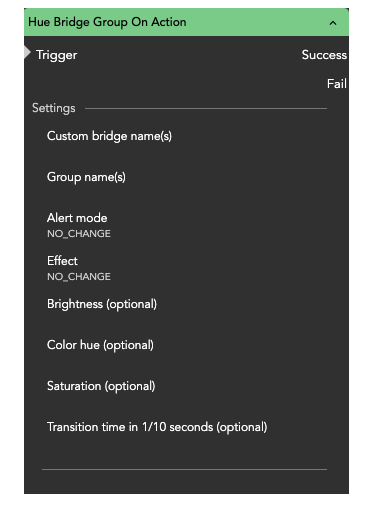Click the Fail output port

coord(337,84)
